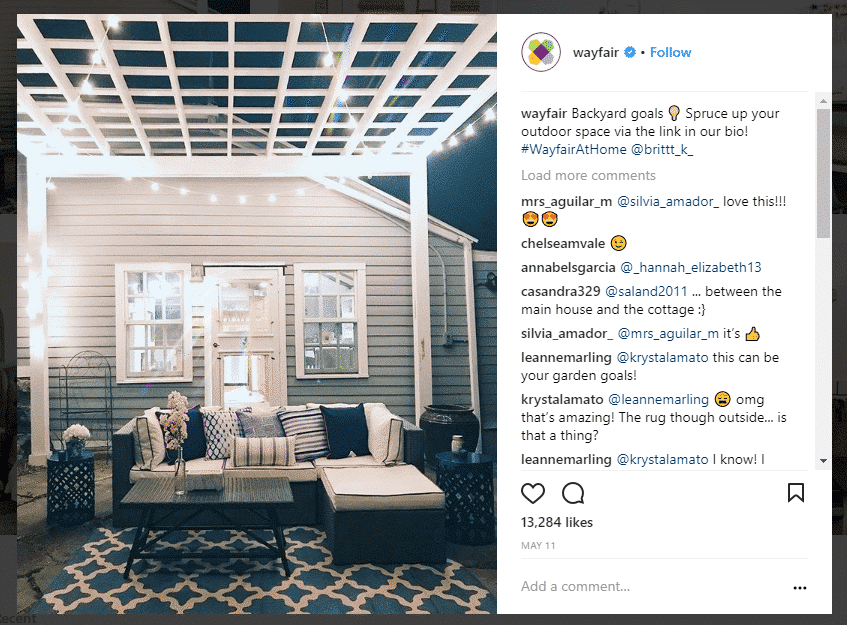Click the backyard patio photo
The image size is (847, 625).
257,314
